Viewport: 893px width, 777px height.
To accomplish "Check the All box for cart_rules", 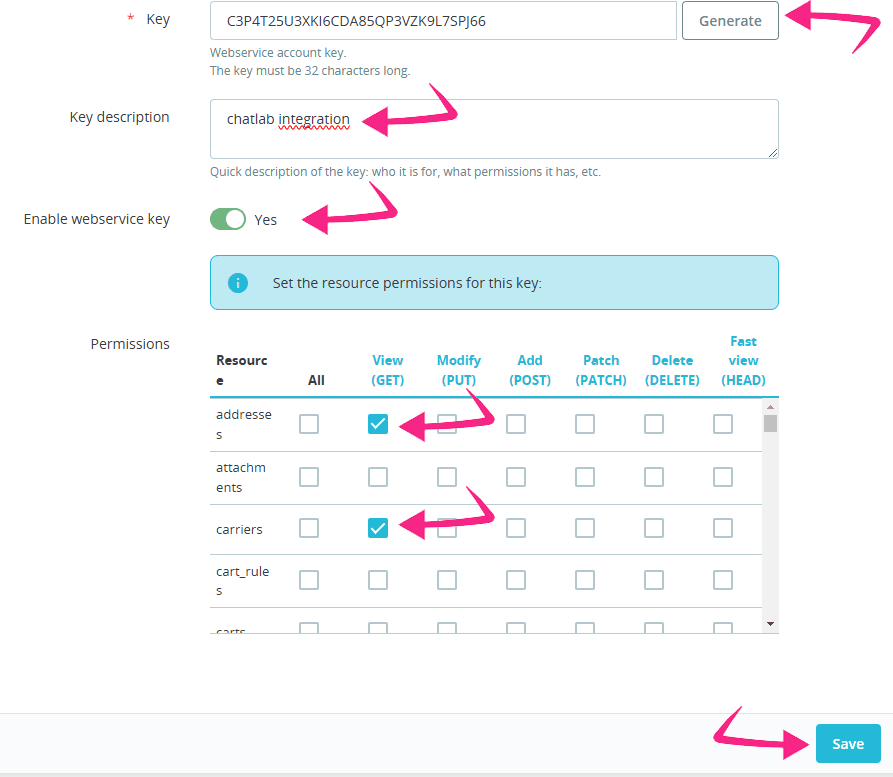I will pyautogui.click(x=309, y=580).
